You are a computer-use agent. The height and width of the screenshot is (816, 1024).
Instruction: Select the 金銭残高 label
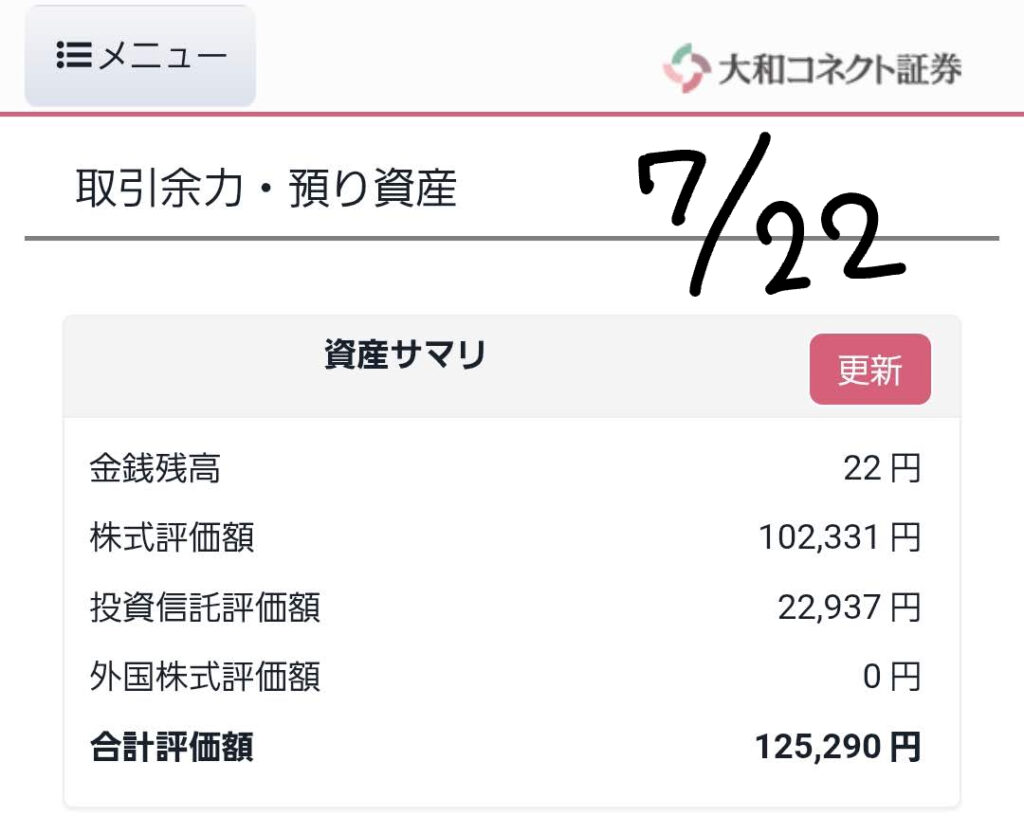155,469
